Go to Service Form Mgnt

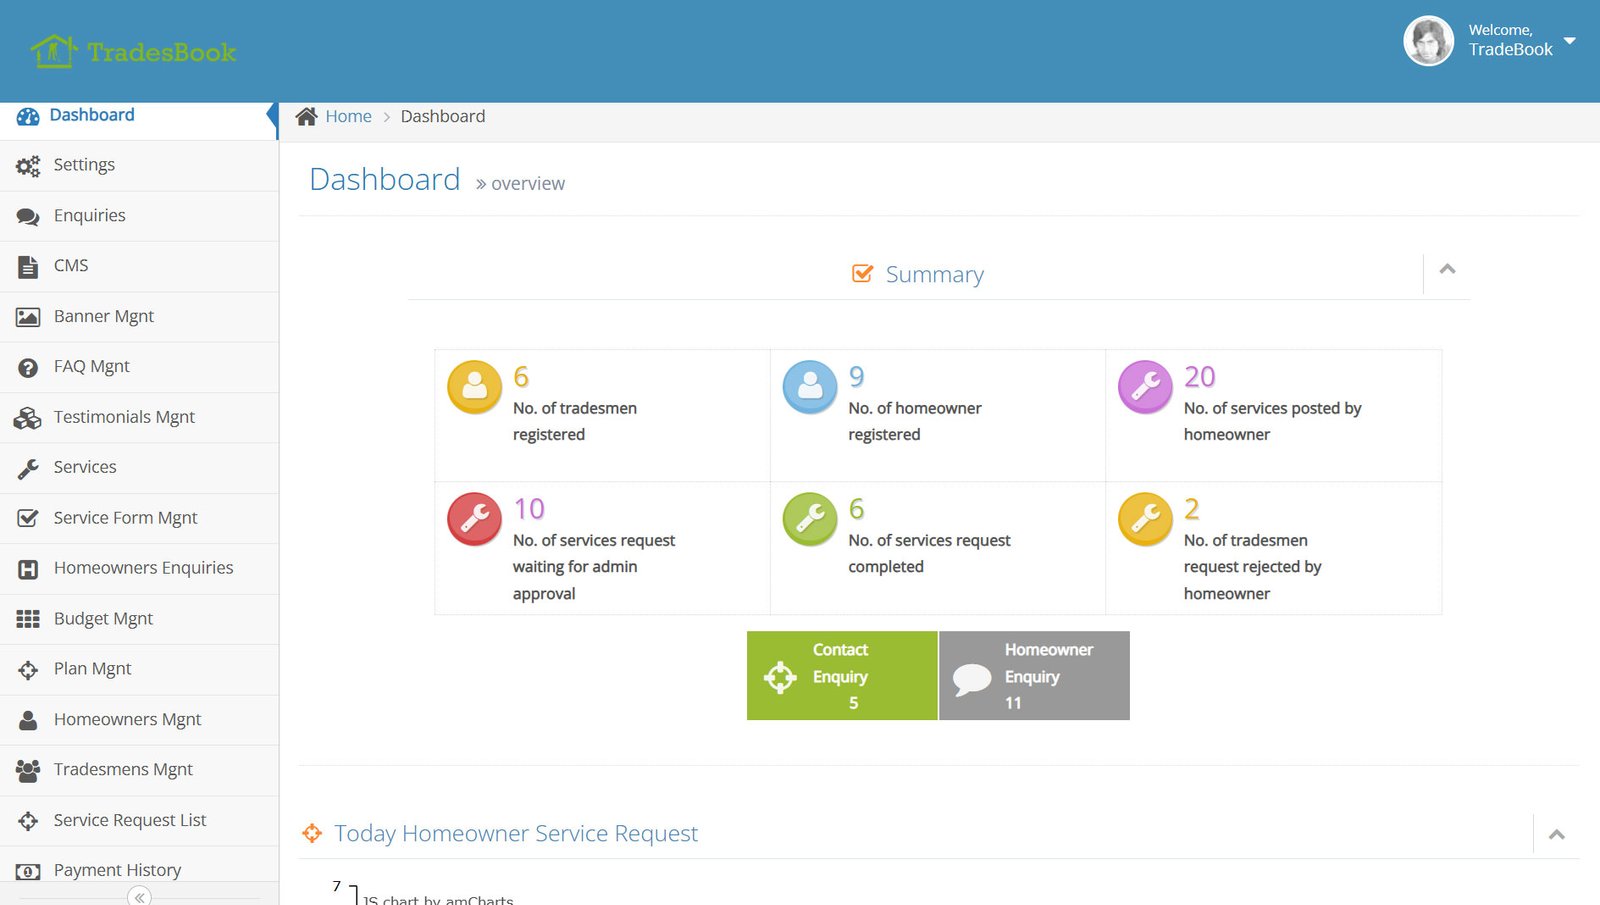pyautogui.click(x=139, y=518)
